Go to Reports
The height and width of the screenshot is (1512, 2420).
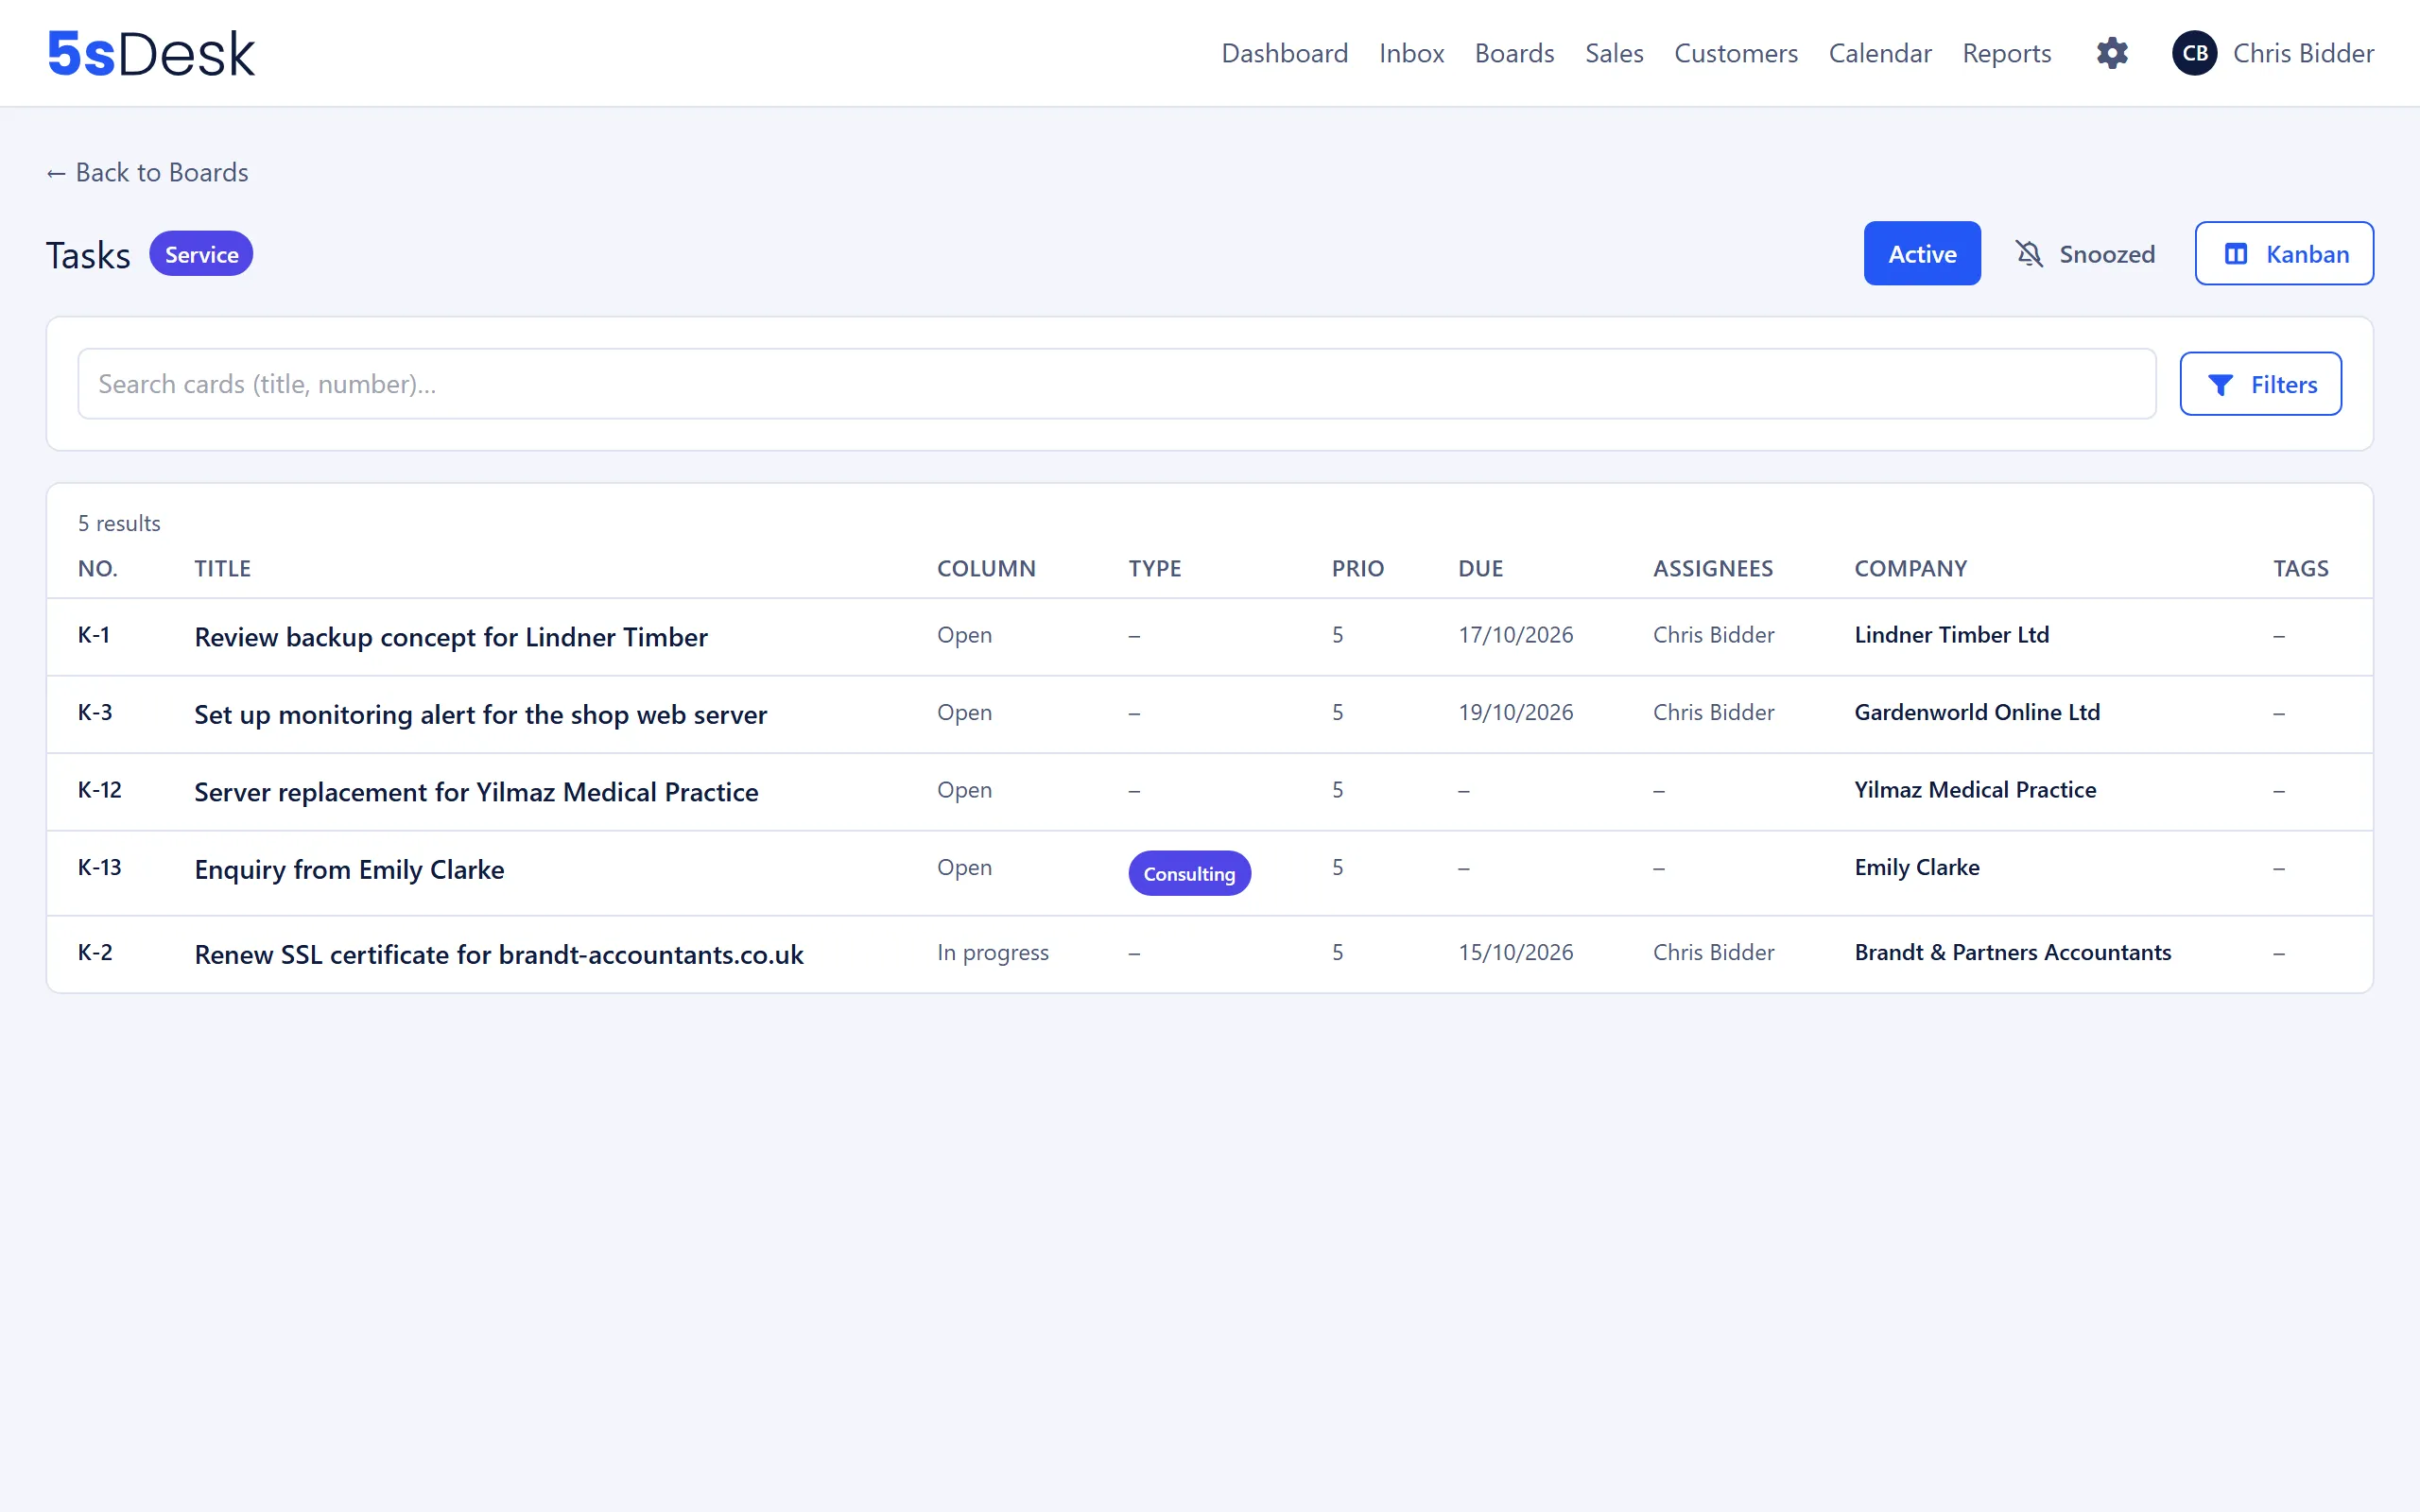click(2006, 53)
